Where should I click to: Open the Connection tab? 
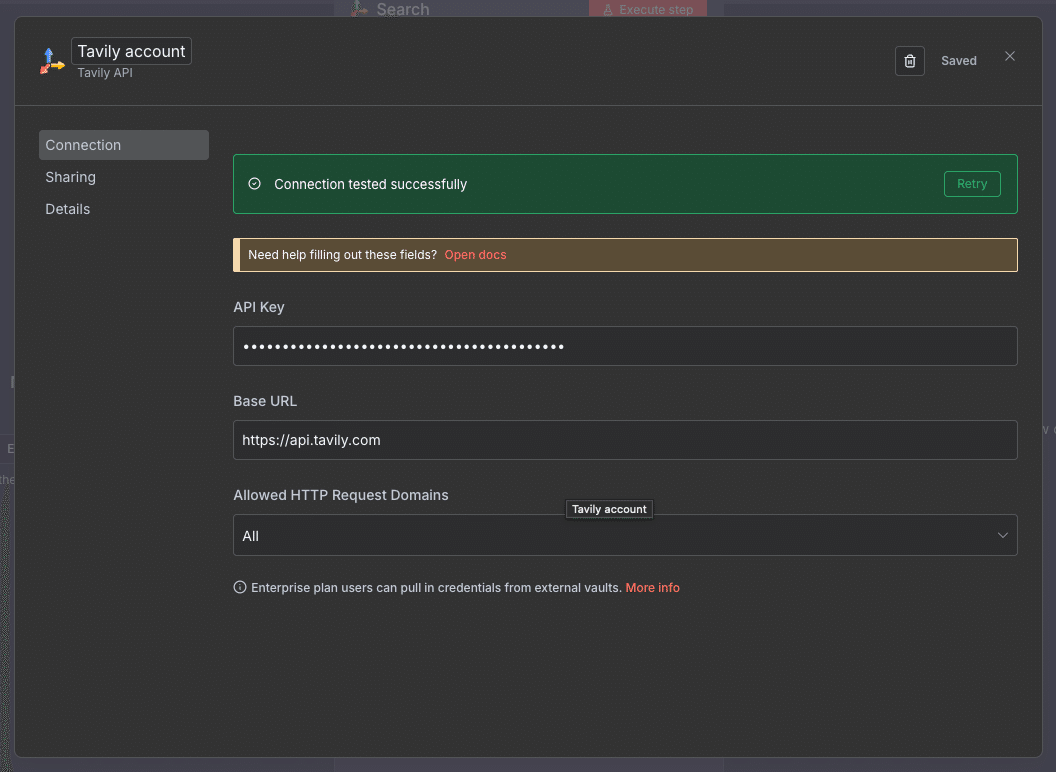124,145
